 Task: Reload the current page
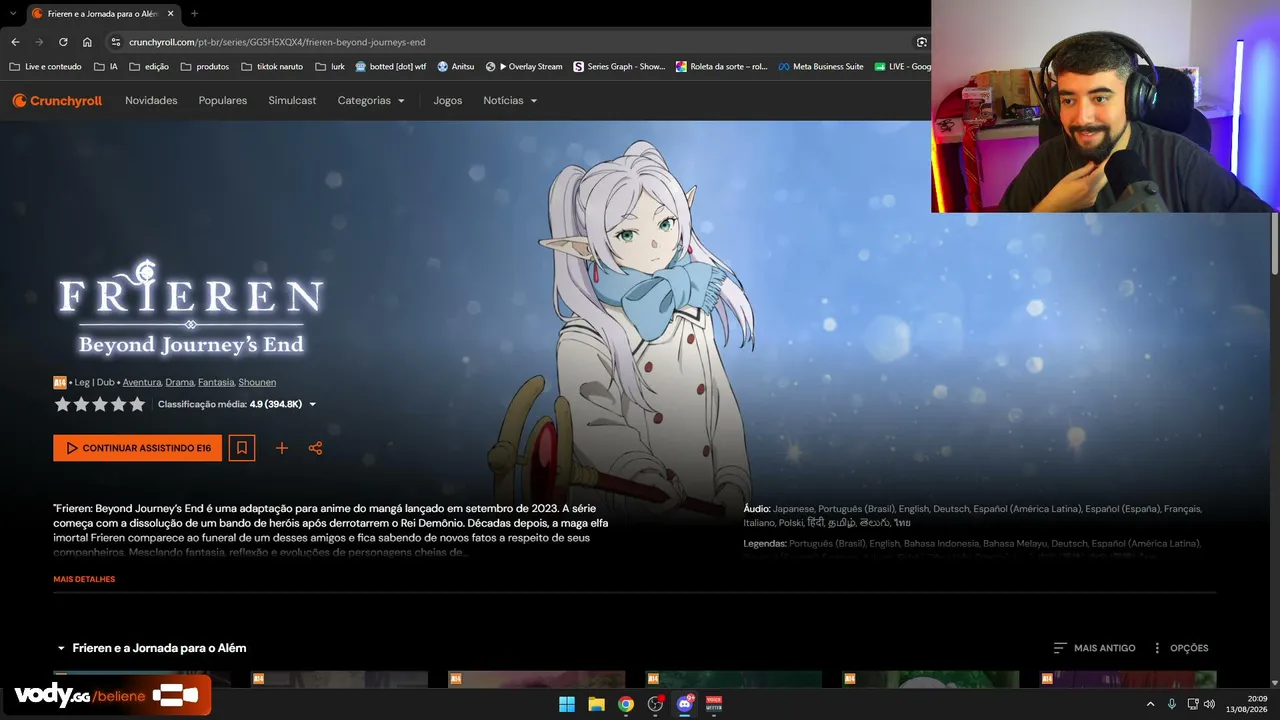[63, 42]
